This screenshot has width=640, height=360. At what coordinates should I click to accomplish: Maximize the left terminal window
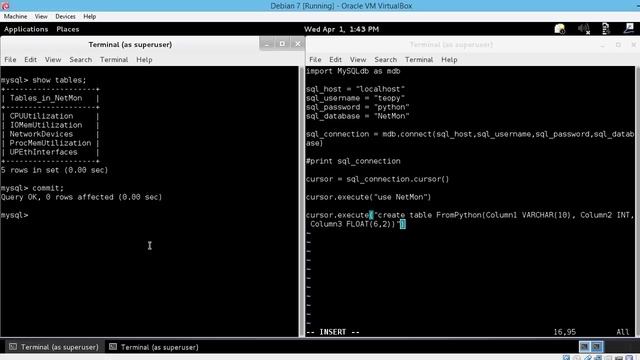click(x=282, y=44)
